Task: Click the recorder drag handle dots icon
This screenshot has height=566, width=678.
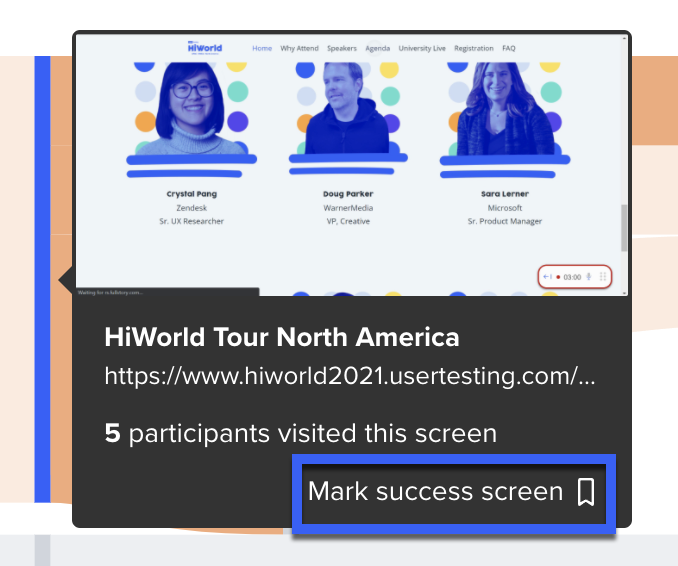Action: (603, 277)
